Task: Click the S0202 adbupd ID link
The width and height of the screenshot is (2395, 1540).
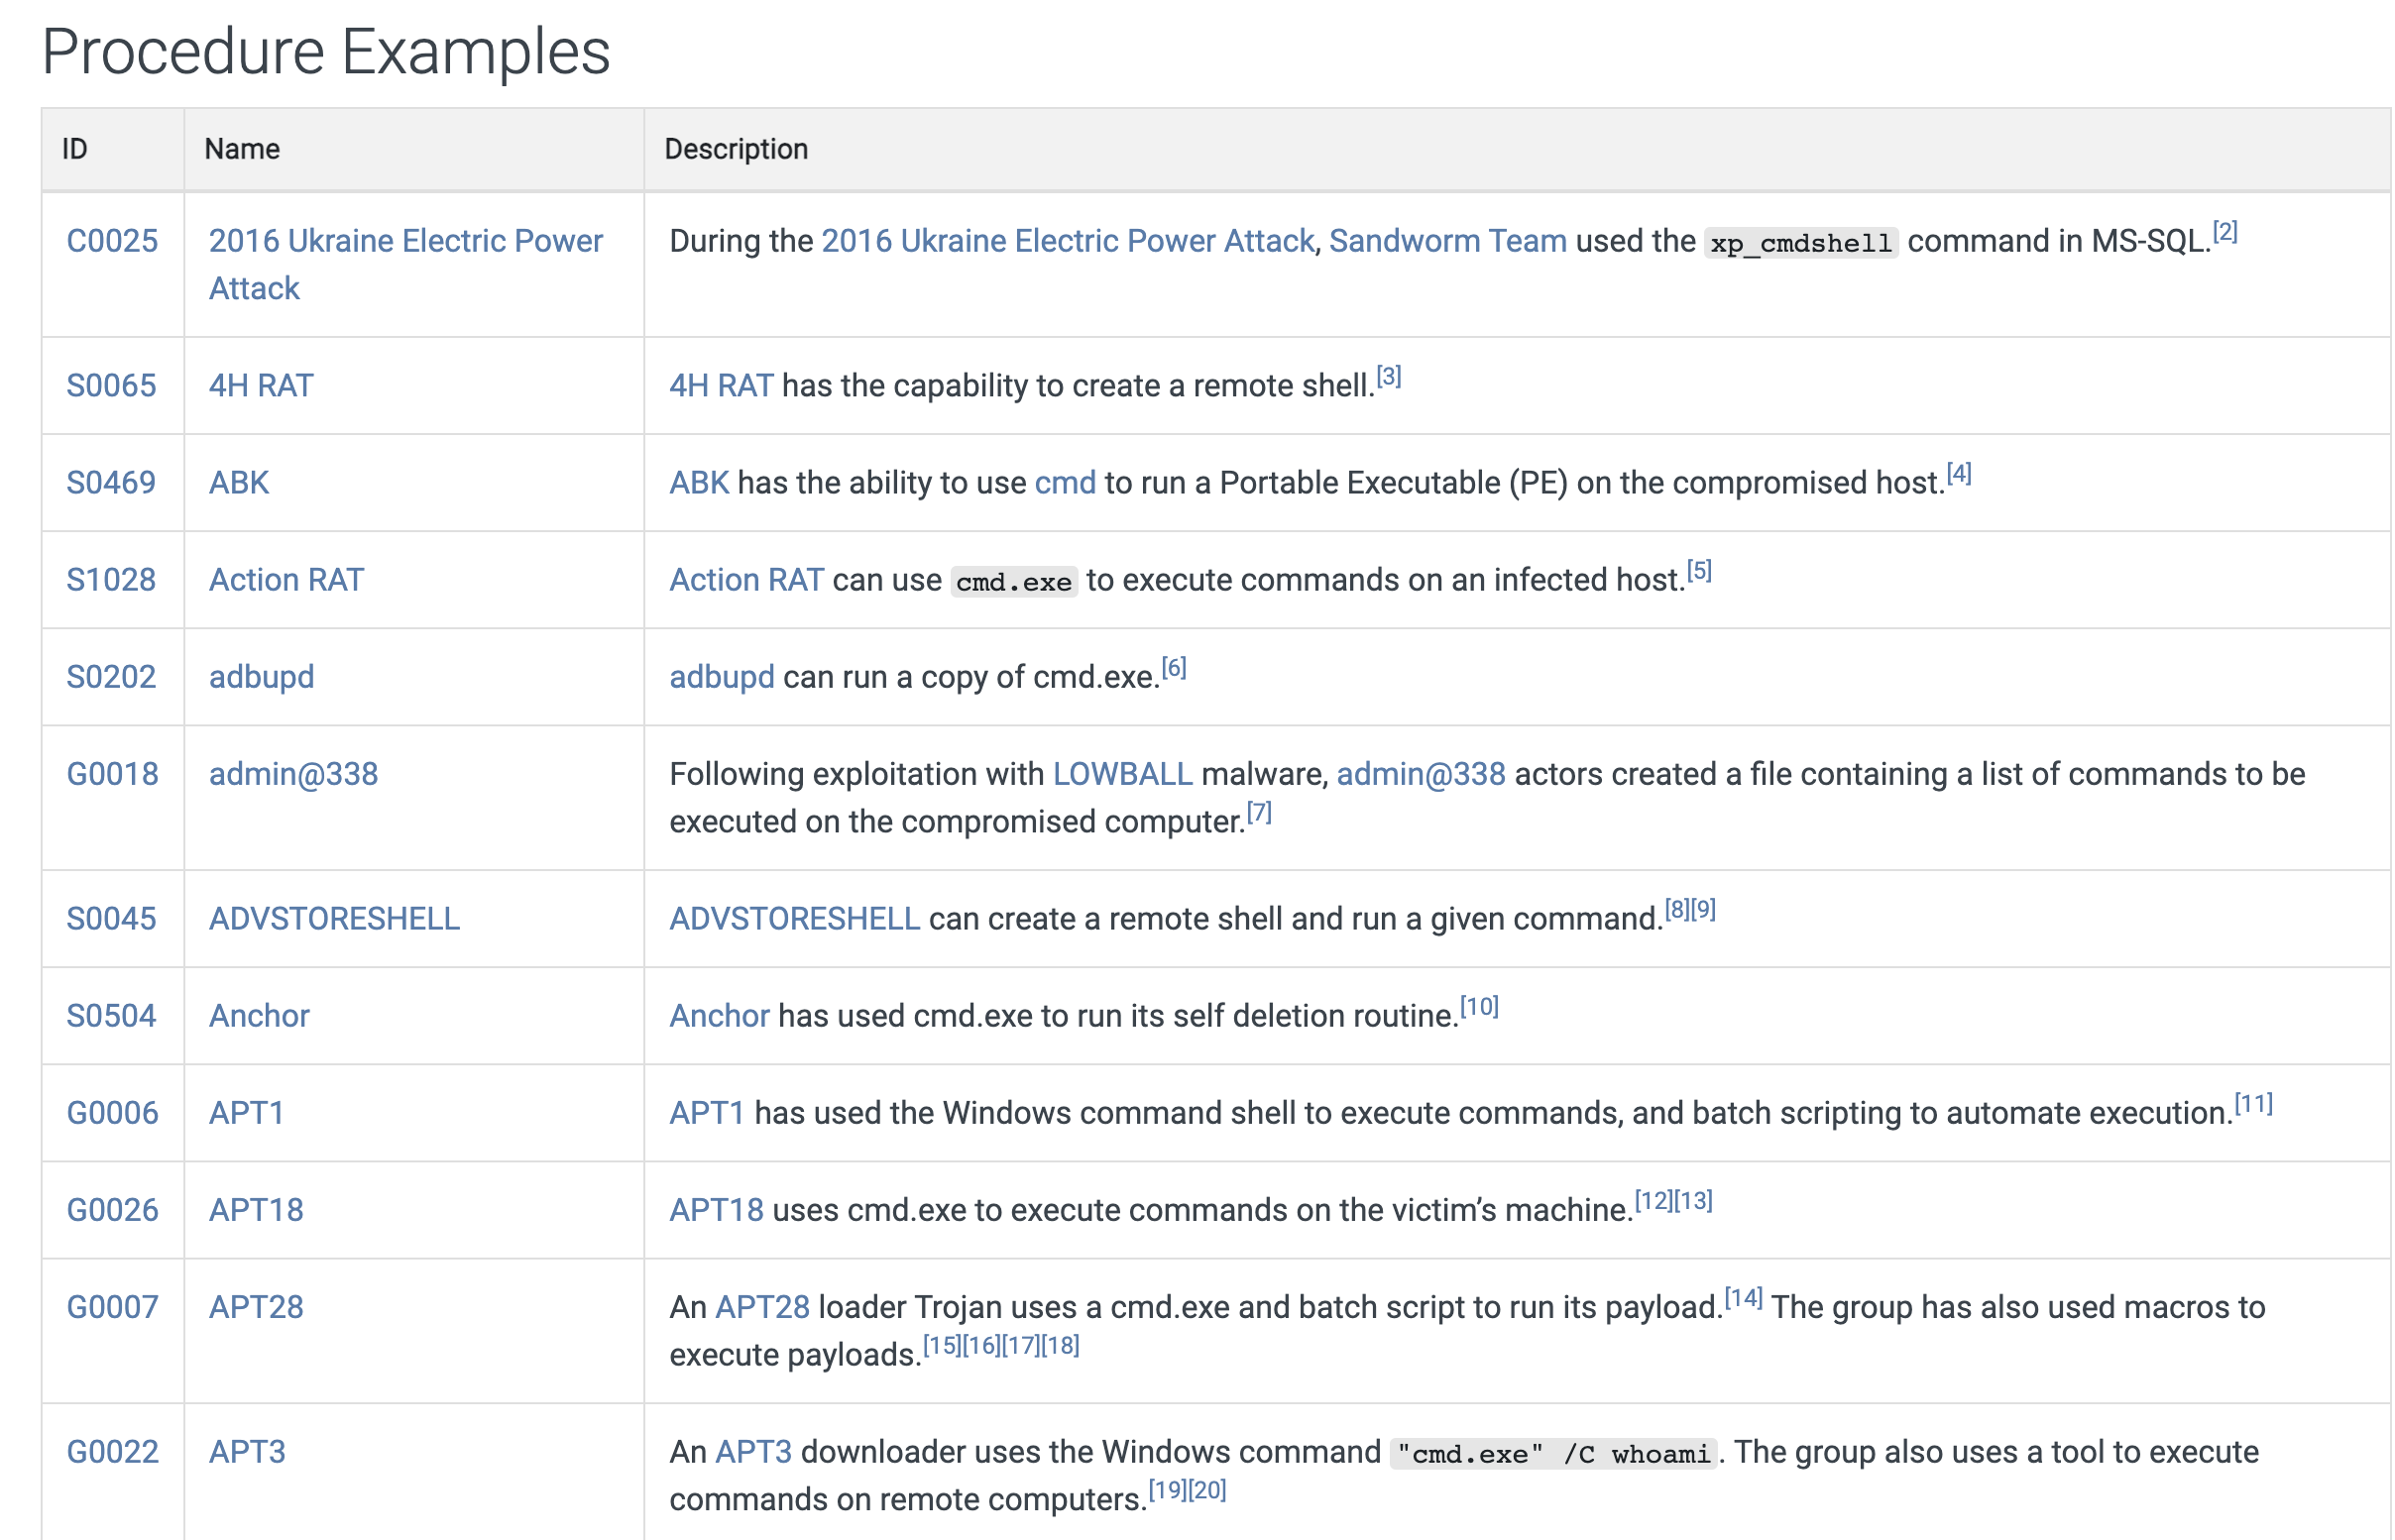Action: tap(111, 676)
